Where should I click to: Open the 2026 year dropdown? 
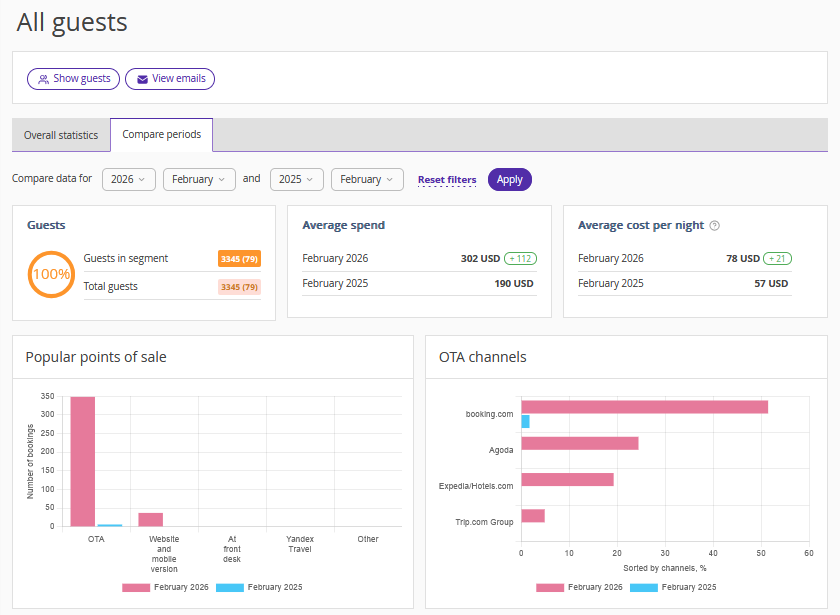point(129,179)
